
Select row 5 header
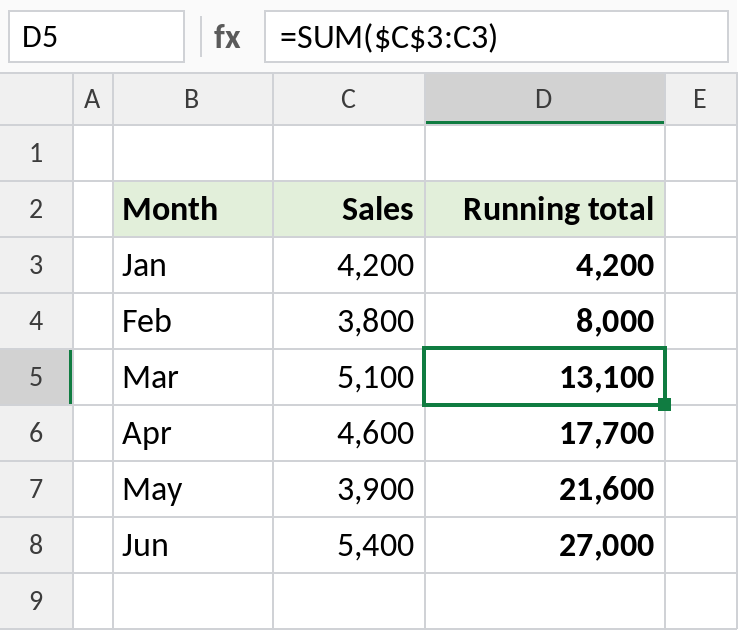click(36, 377)
